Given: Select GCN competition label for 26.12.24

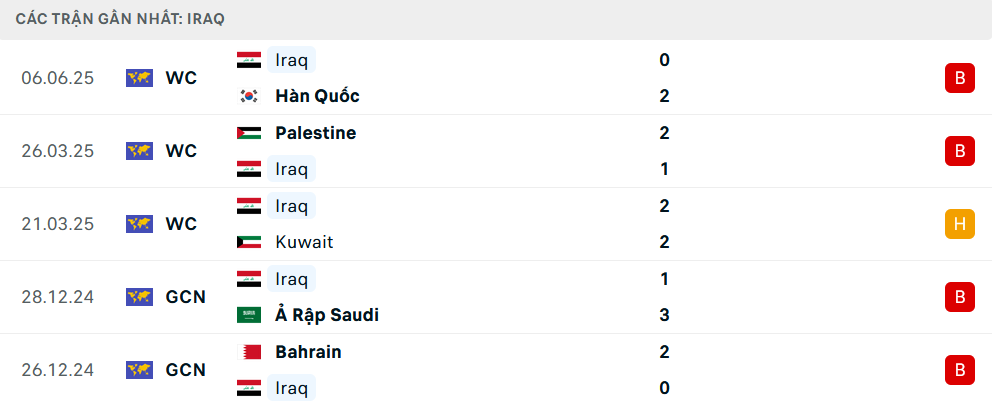Looking at the screenshot, I should (185, 370).
